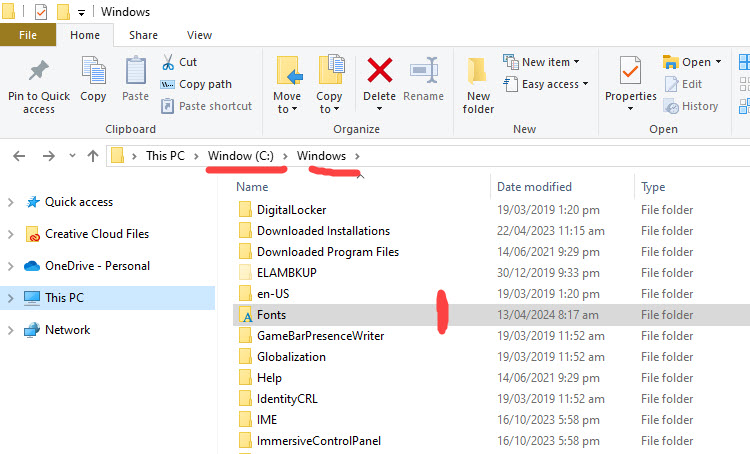Switch to the View ribbon tab
Screen dimensions: 750x454
(x=199, y=35)
